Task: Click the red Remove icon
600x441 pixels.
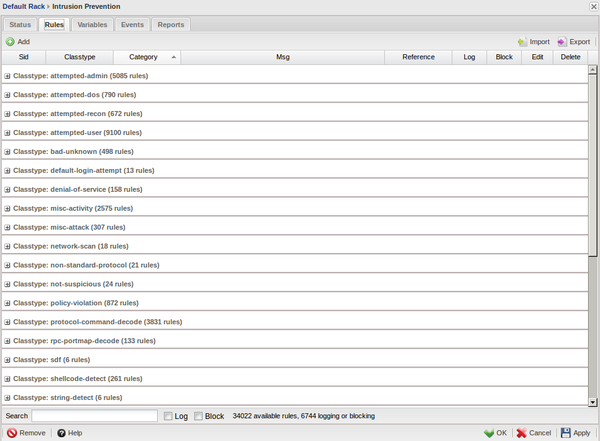Action: pyautogui.click(x=12, y=433)
